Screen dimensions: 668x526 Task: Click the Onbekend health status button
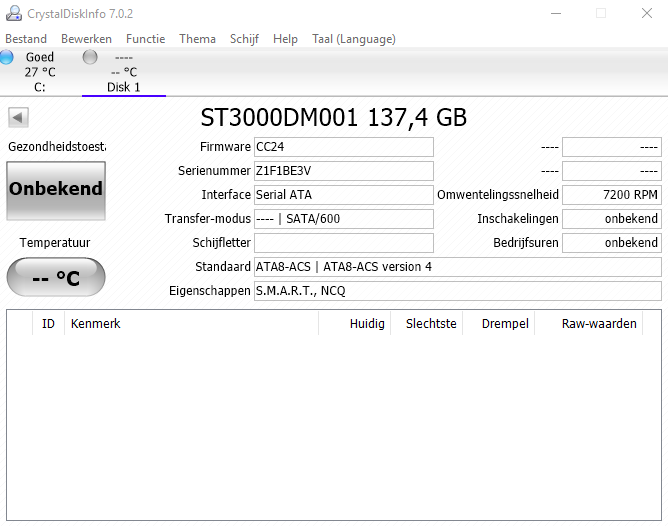coord(56,190)
